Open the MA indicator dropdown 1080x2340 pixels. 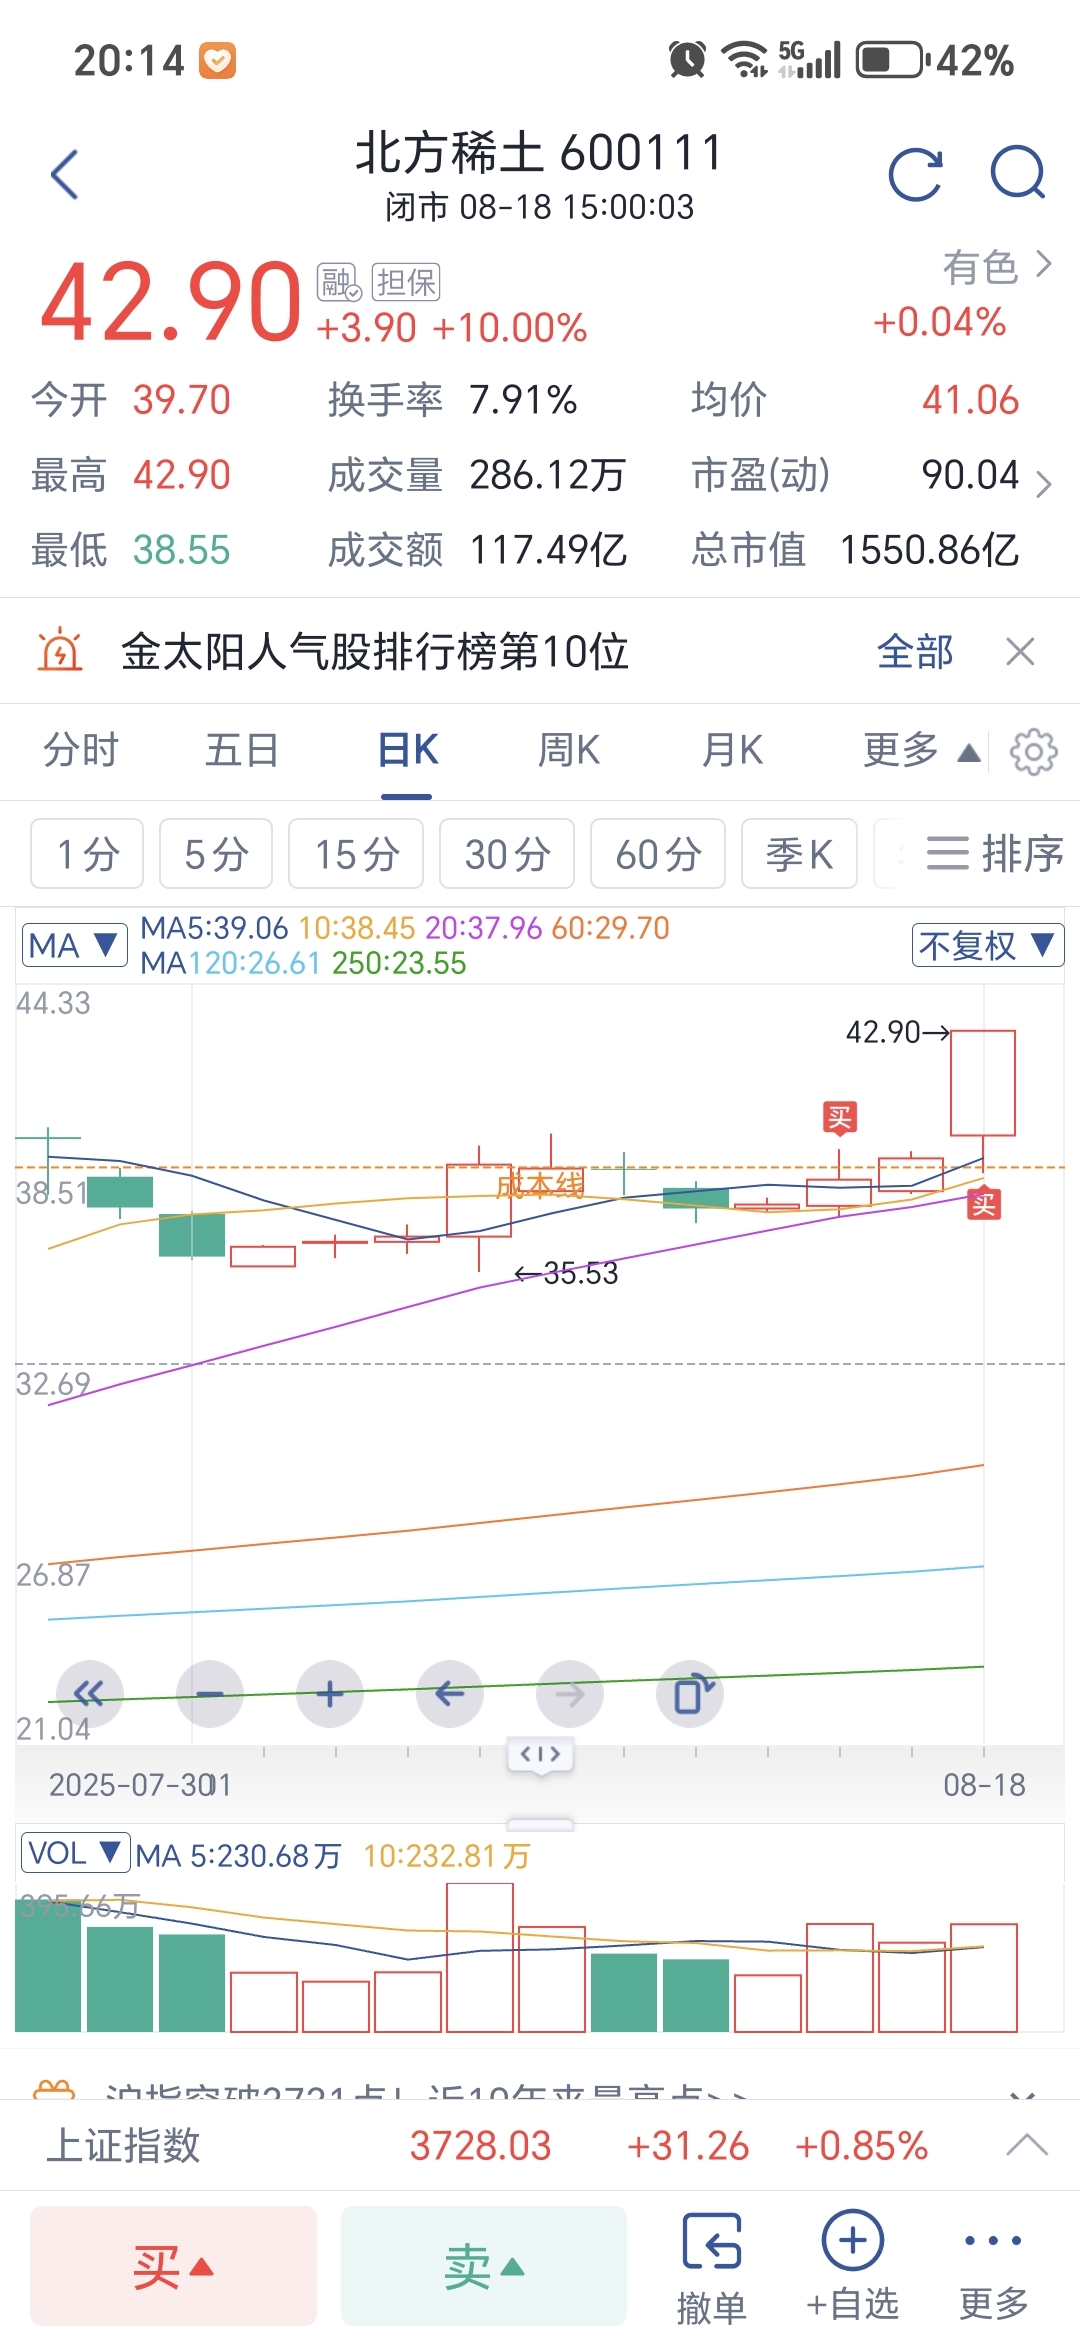click(x=75, y=945)
